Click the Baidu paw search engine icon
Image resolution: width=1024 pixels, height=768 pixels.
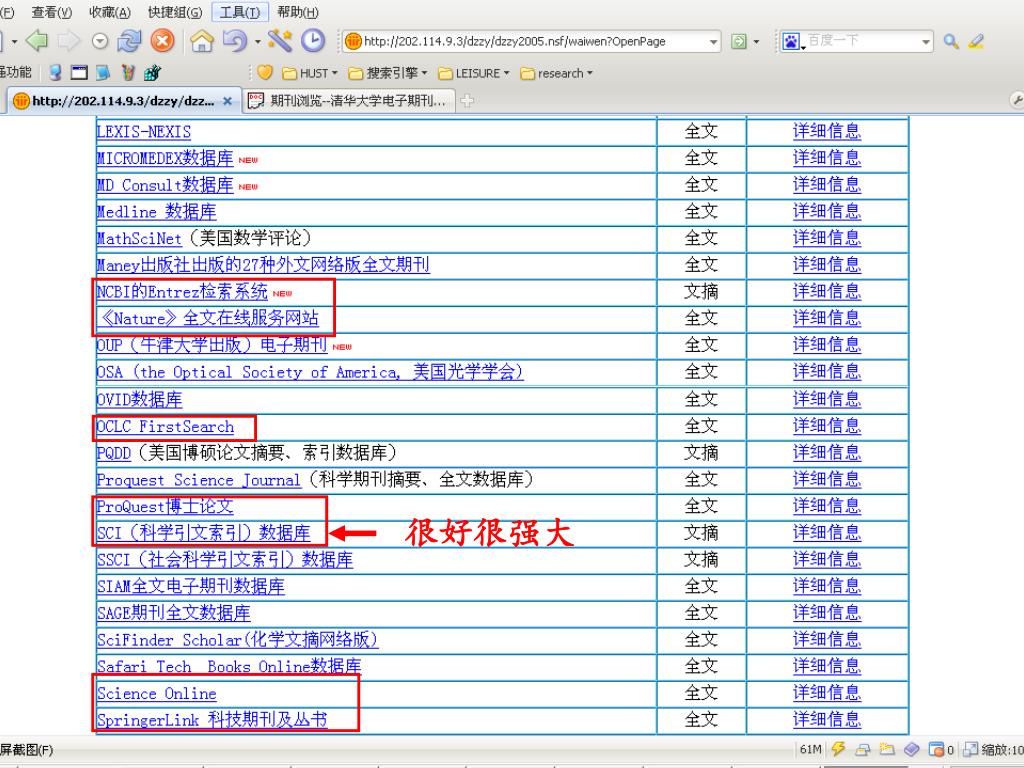click(791, 42)
